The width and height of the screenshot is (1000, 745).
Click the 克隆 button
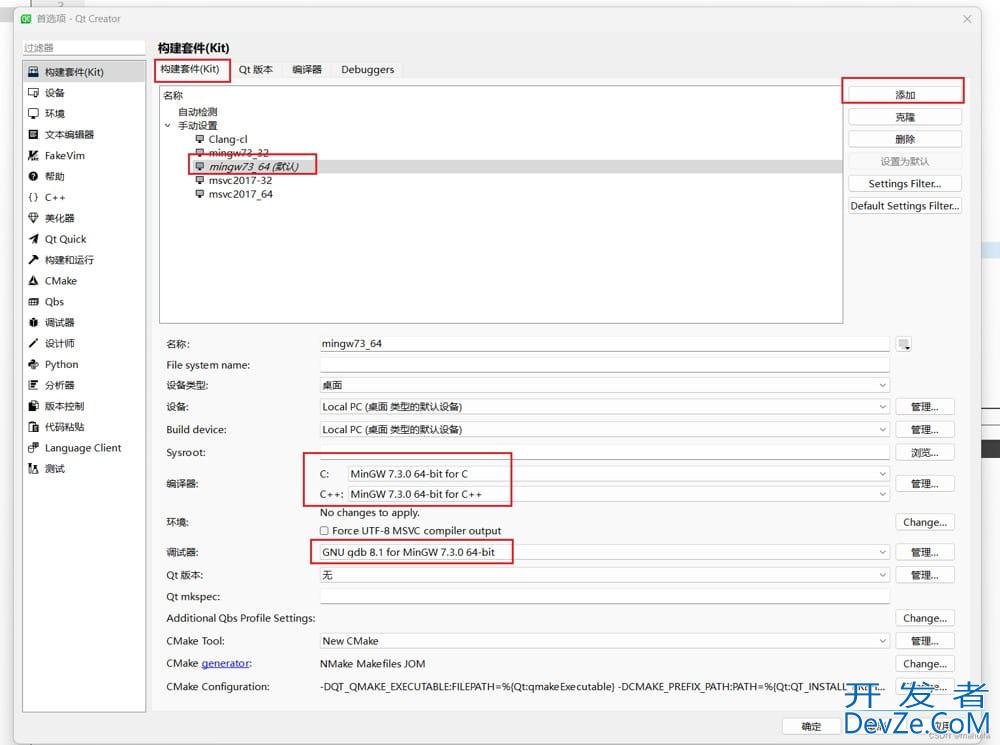[905, 117]
